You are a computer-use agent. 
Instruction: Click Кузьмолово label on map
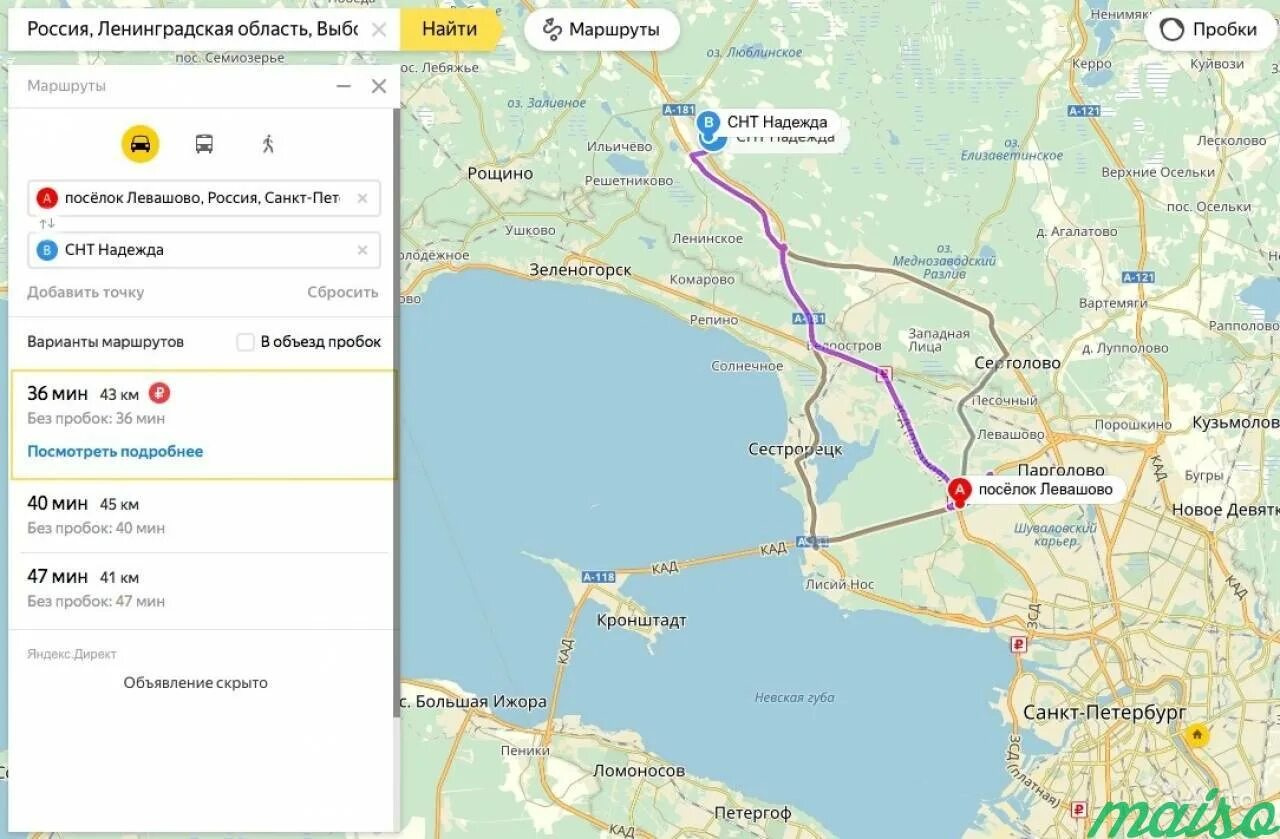click(x=1236, y=423)
